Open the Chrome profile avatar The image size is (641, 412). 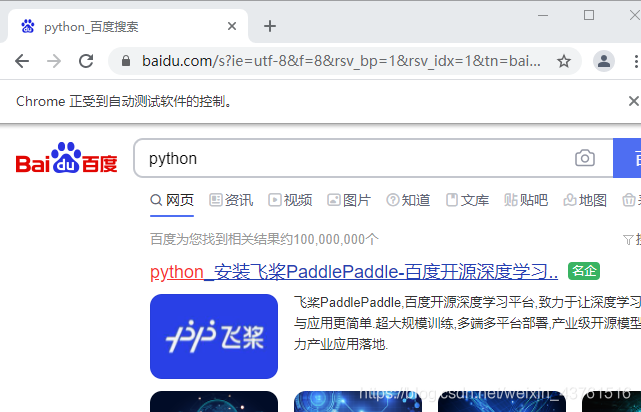click(x=604, y=61)
